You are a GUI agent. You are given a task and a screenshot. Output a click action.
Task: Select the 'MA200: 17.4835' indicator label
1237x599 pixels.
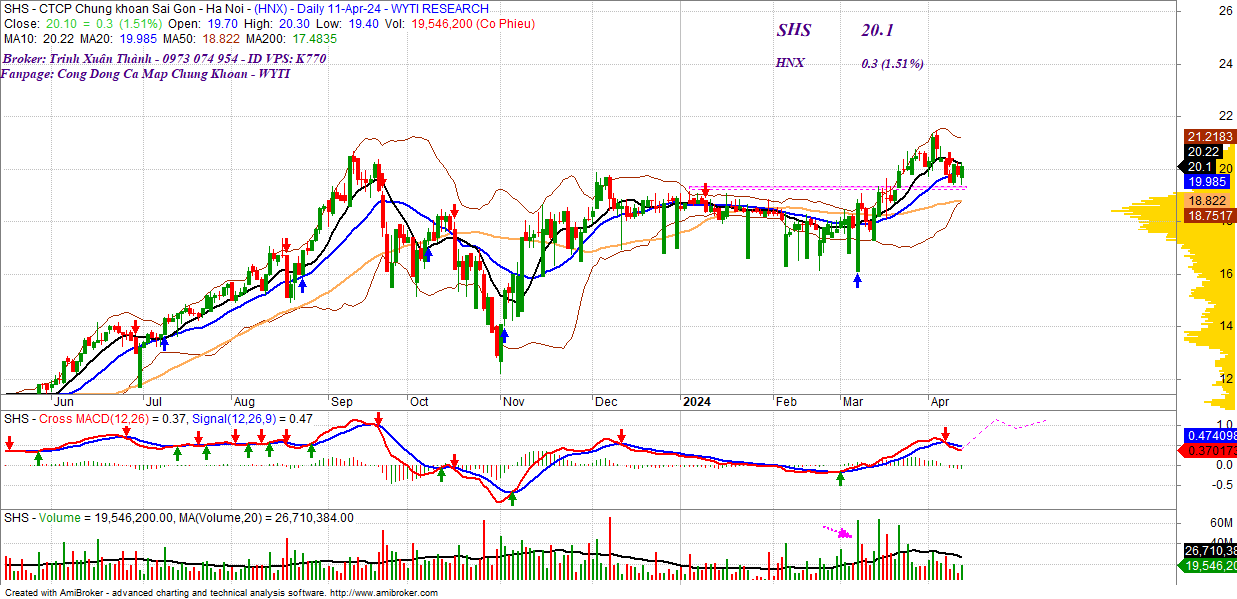pos(292,39)
